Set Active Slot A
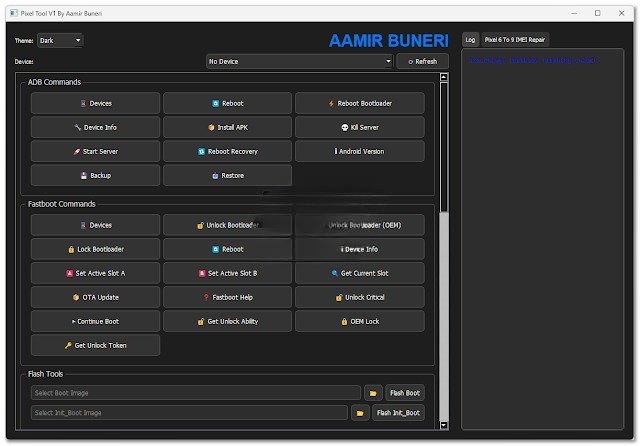 tap(95, 273)
